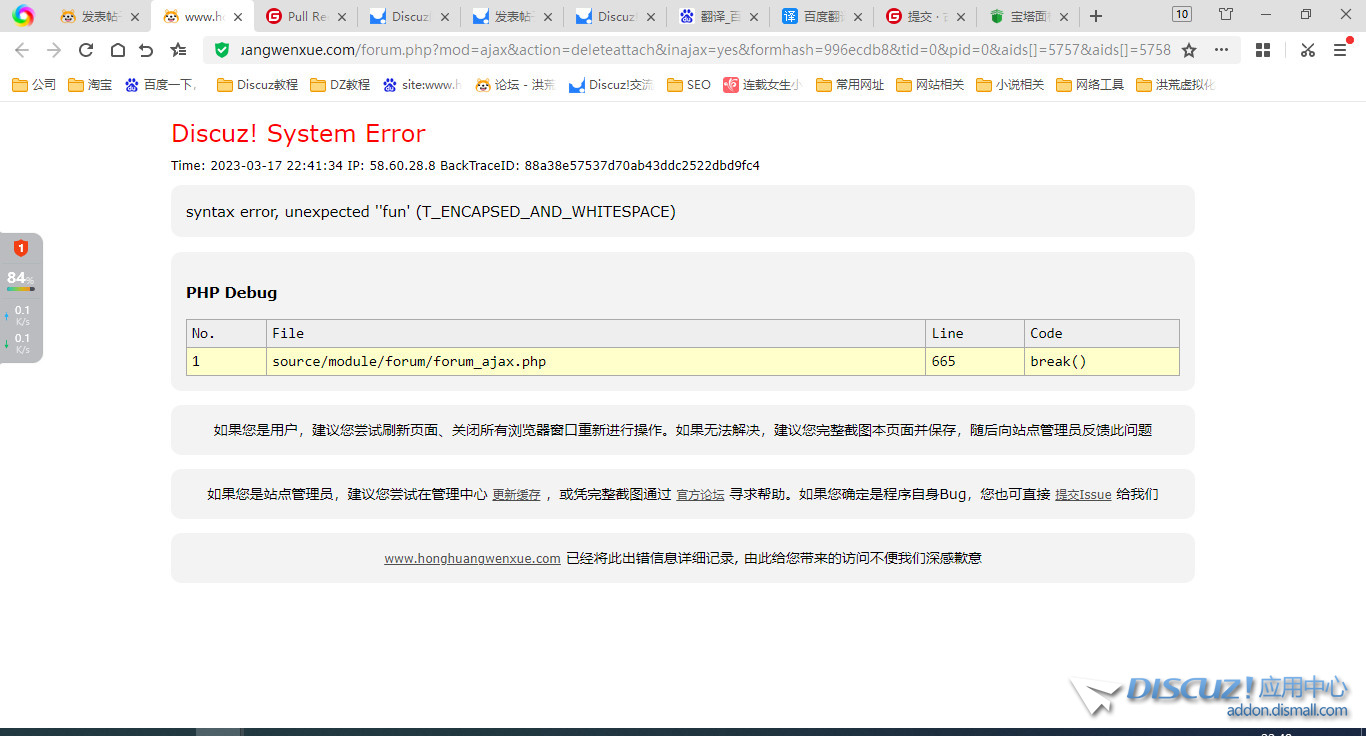Viewport: 1366px width, 736px height.
Task: Click the page refresh icon
Action: point(86,50)
